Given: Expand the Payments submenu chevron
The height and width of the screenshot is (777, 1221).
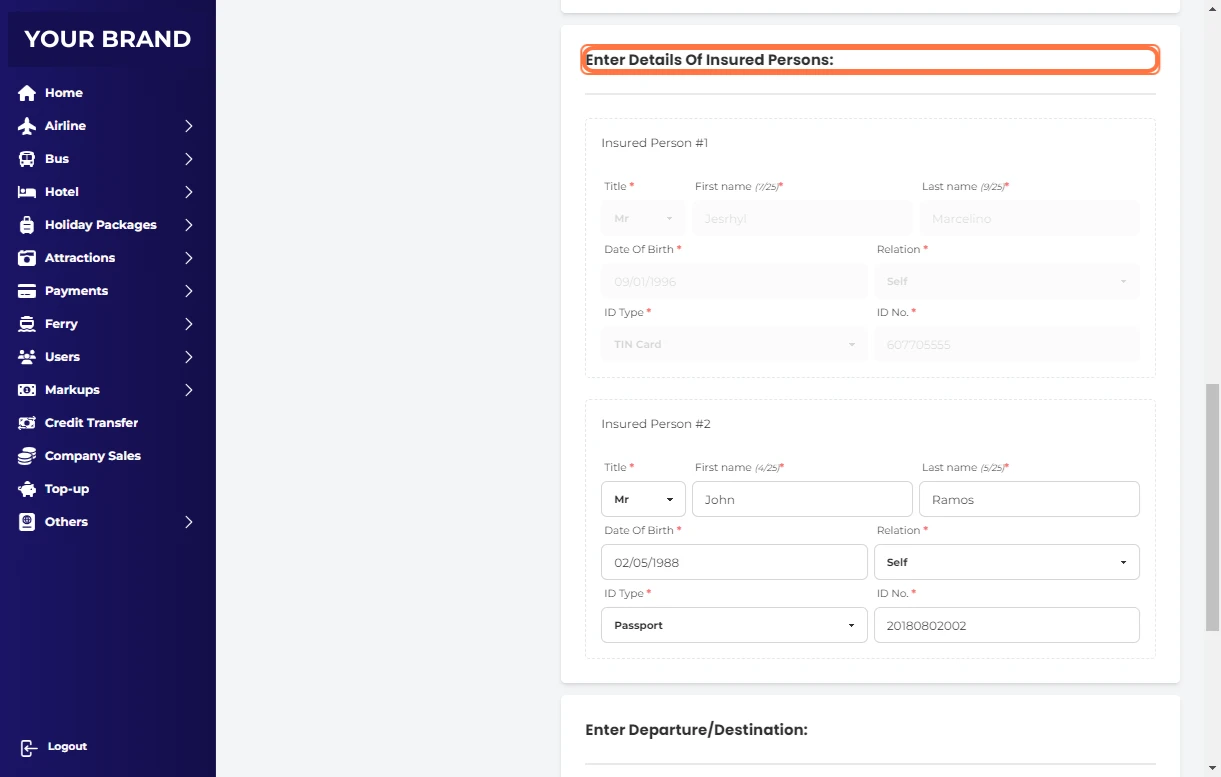Looking at the screenshot, I should point(188,291).
